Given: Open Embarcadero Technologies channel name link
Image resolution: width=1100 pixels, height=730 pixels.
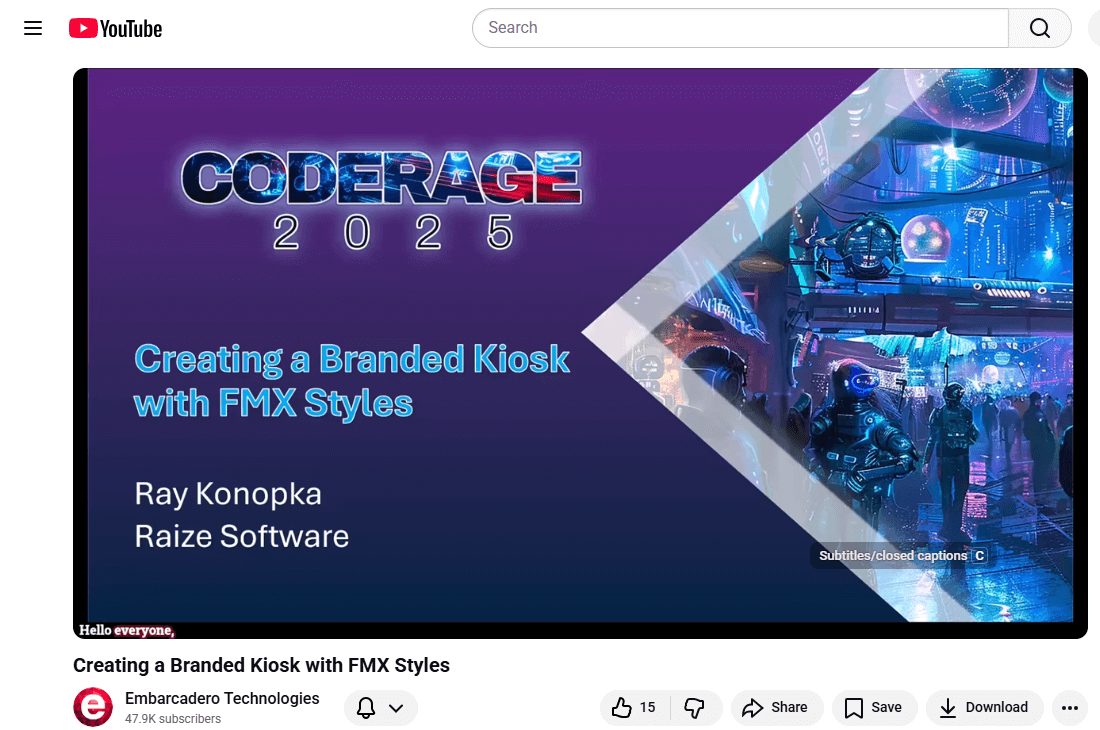Looking at the screenshot, I should click(x=222, y=698).
